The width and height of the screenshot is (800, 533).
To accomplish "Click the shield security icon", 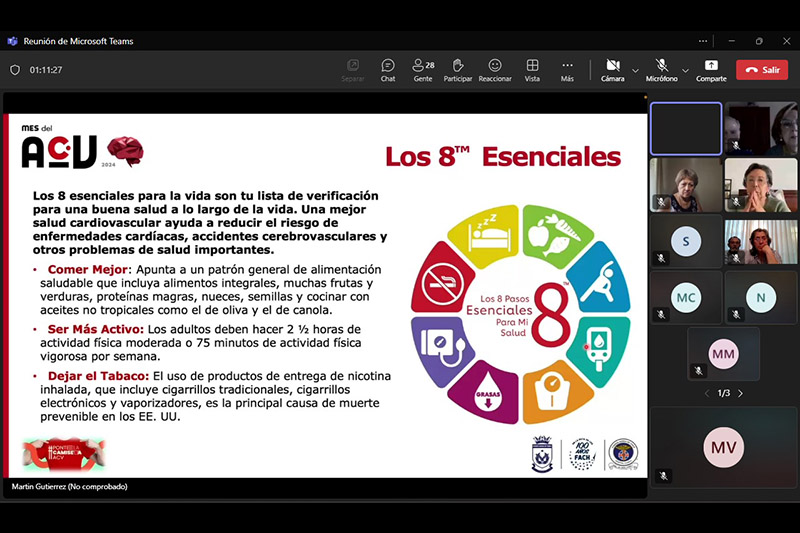I will (15, 70).
